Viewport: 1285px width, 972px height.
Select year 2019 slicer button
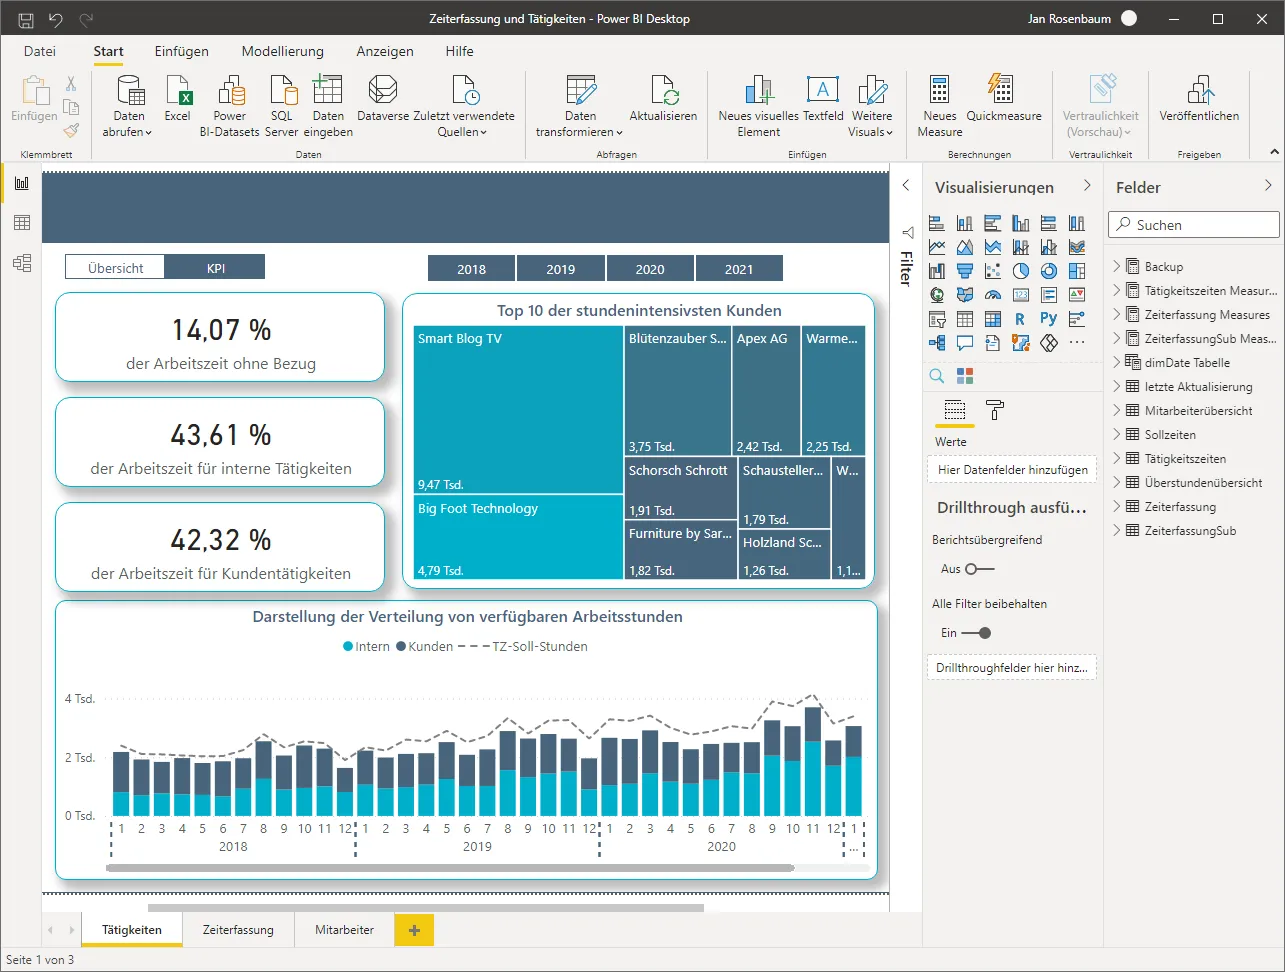(561, 268)
